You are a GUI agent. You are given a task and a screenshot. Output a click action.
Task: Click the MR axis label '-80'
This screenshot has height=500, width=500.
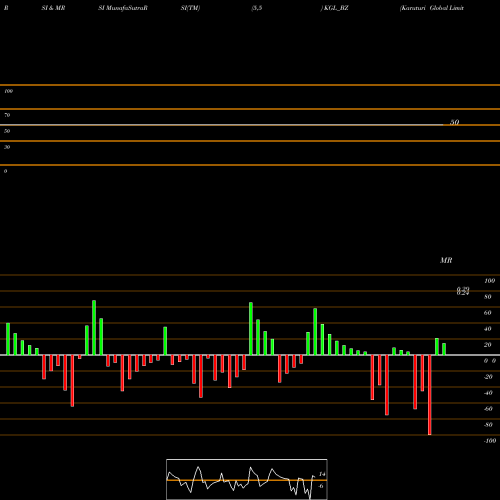coord(488,425)
